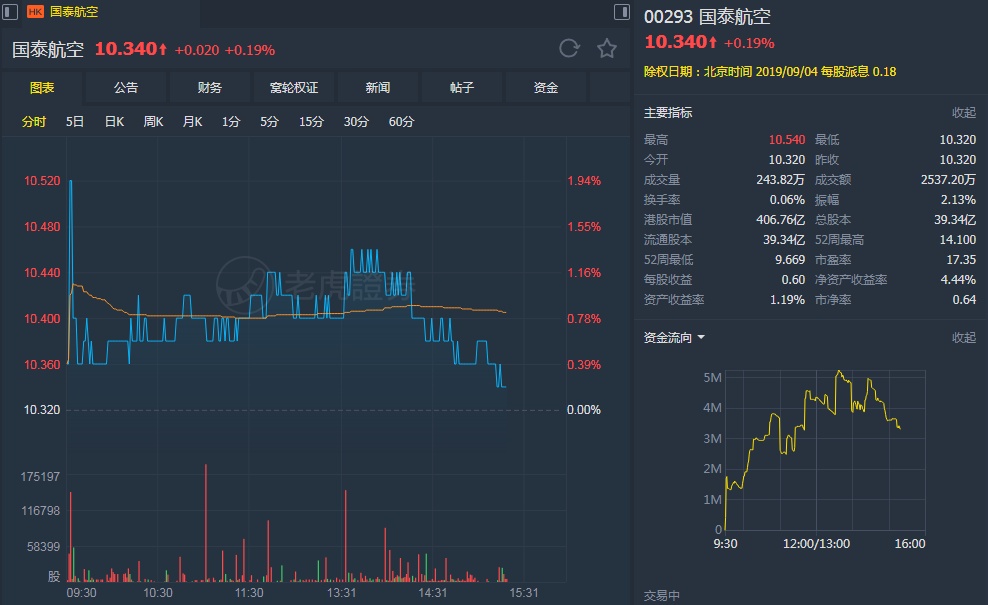Select the 60分 interval

(401, 122)
